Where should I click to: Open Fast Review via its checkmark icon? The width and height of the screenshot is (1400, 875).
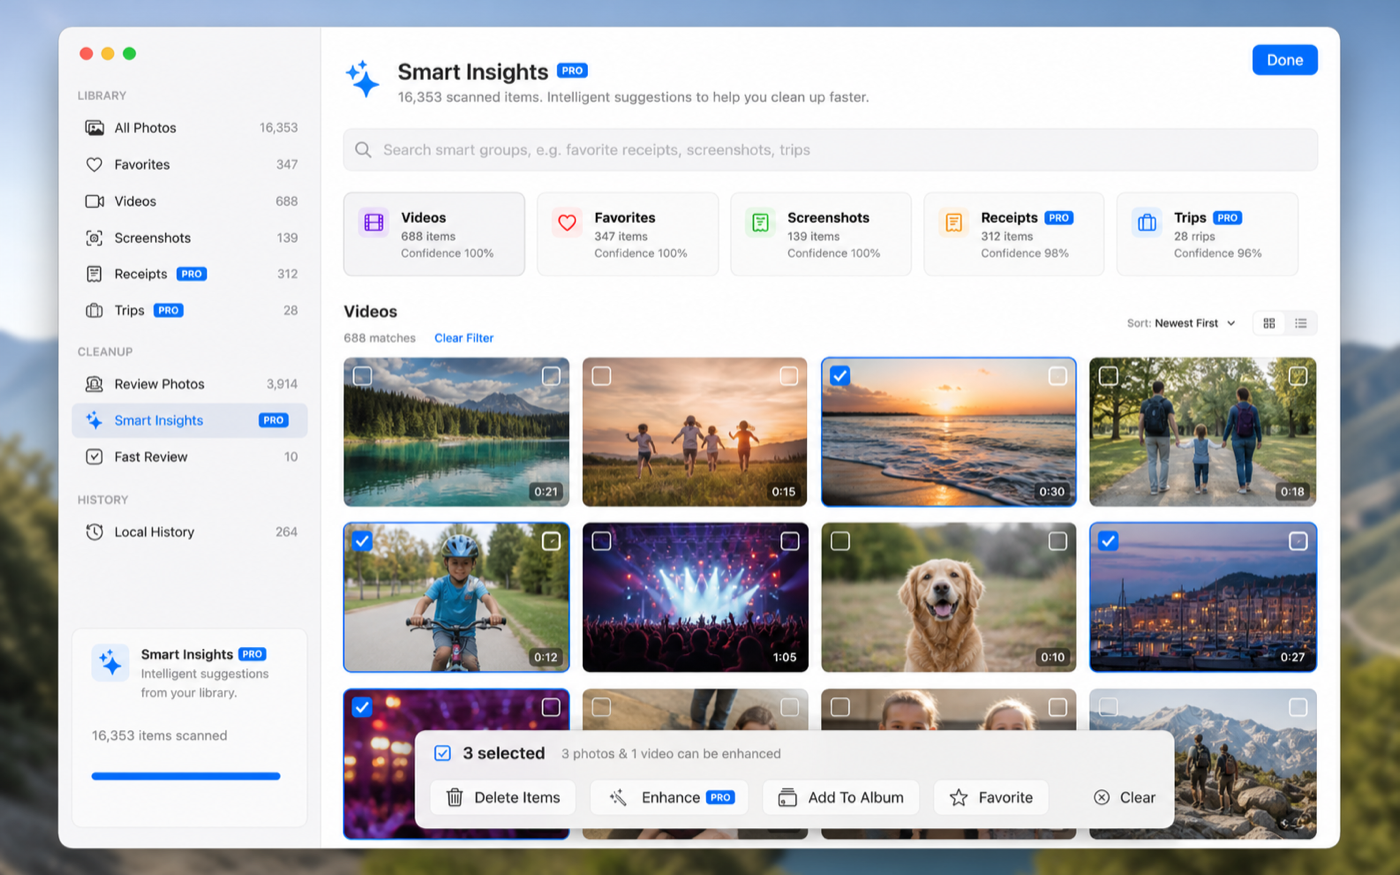[x=94, y=457]
